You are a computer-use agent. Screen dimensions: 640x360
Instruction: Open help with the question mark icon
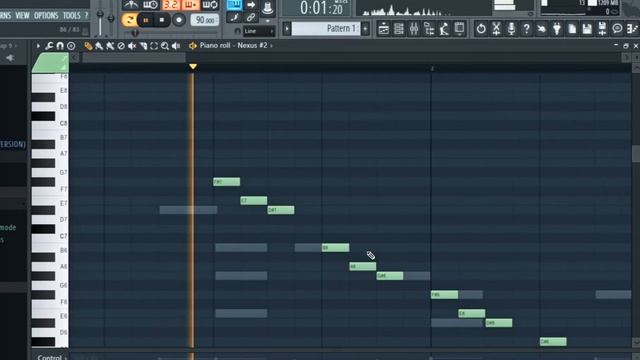coord(526,29)
